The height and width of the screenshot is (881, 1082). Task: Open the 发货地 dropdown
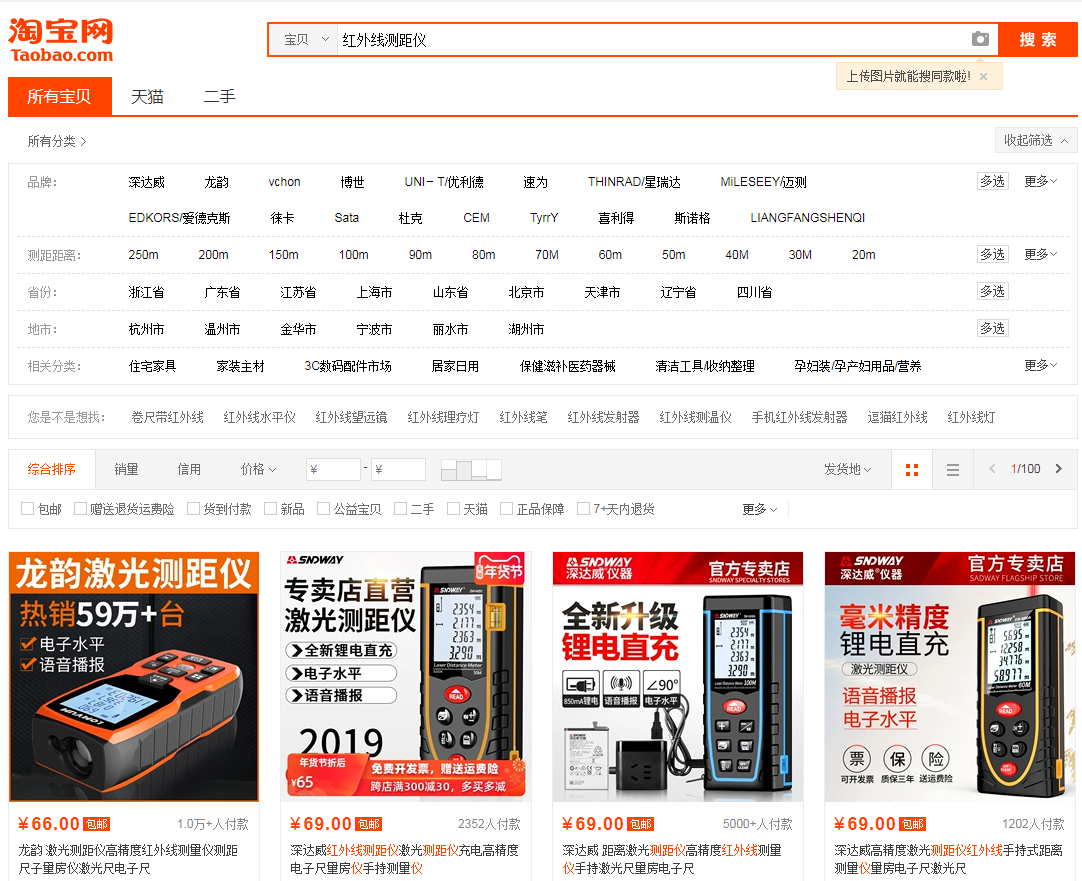(x=847, y=469)
